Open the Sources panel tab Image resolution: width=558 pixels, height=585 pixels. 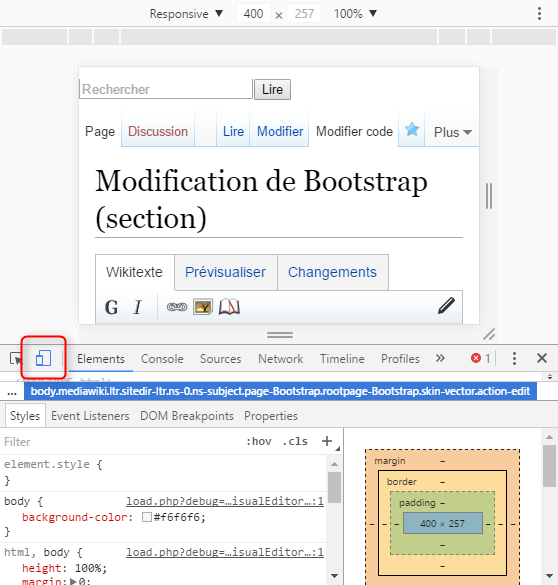(x=220, y=359)
